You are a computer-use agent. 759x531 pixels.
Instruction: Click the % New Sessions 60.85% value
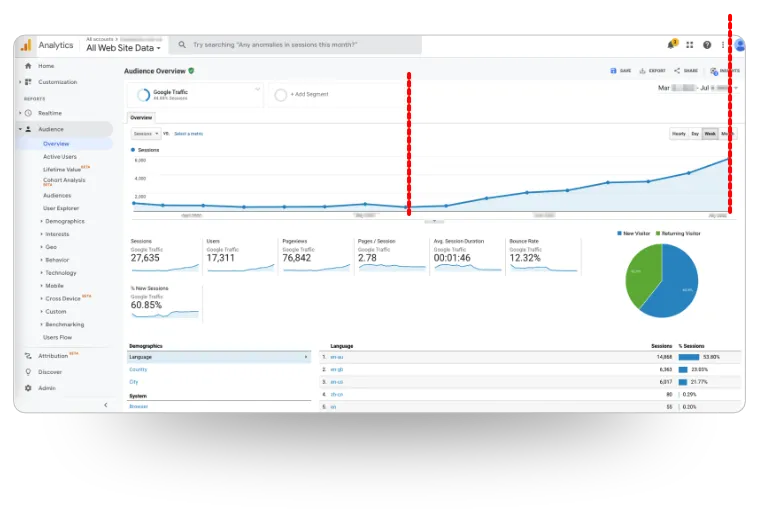(x=146, y=305)
